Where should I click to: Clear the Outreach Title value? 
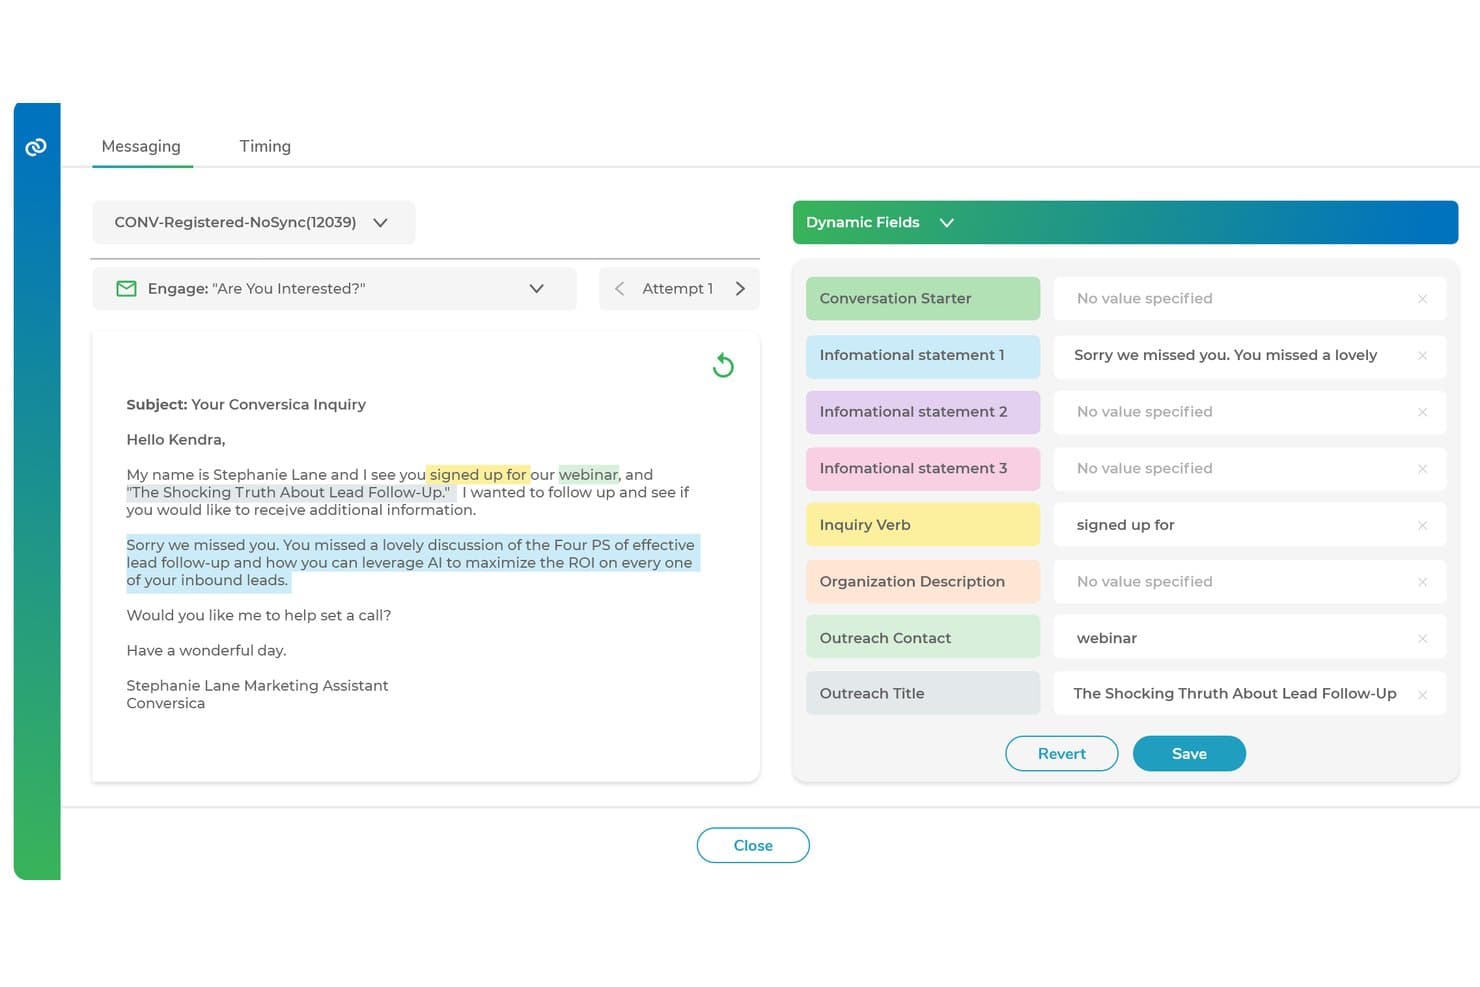(x=1422, y=694)
